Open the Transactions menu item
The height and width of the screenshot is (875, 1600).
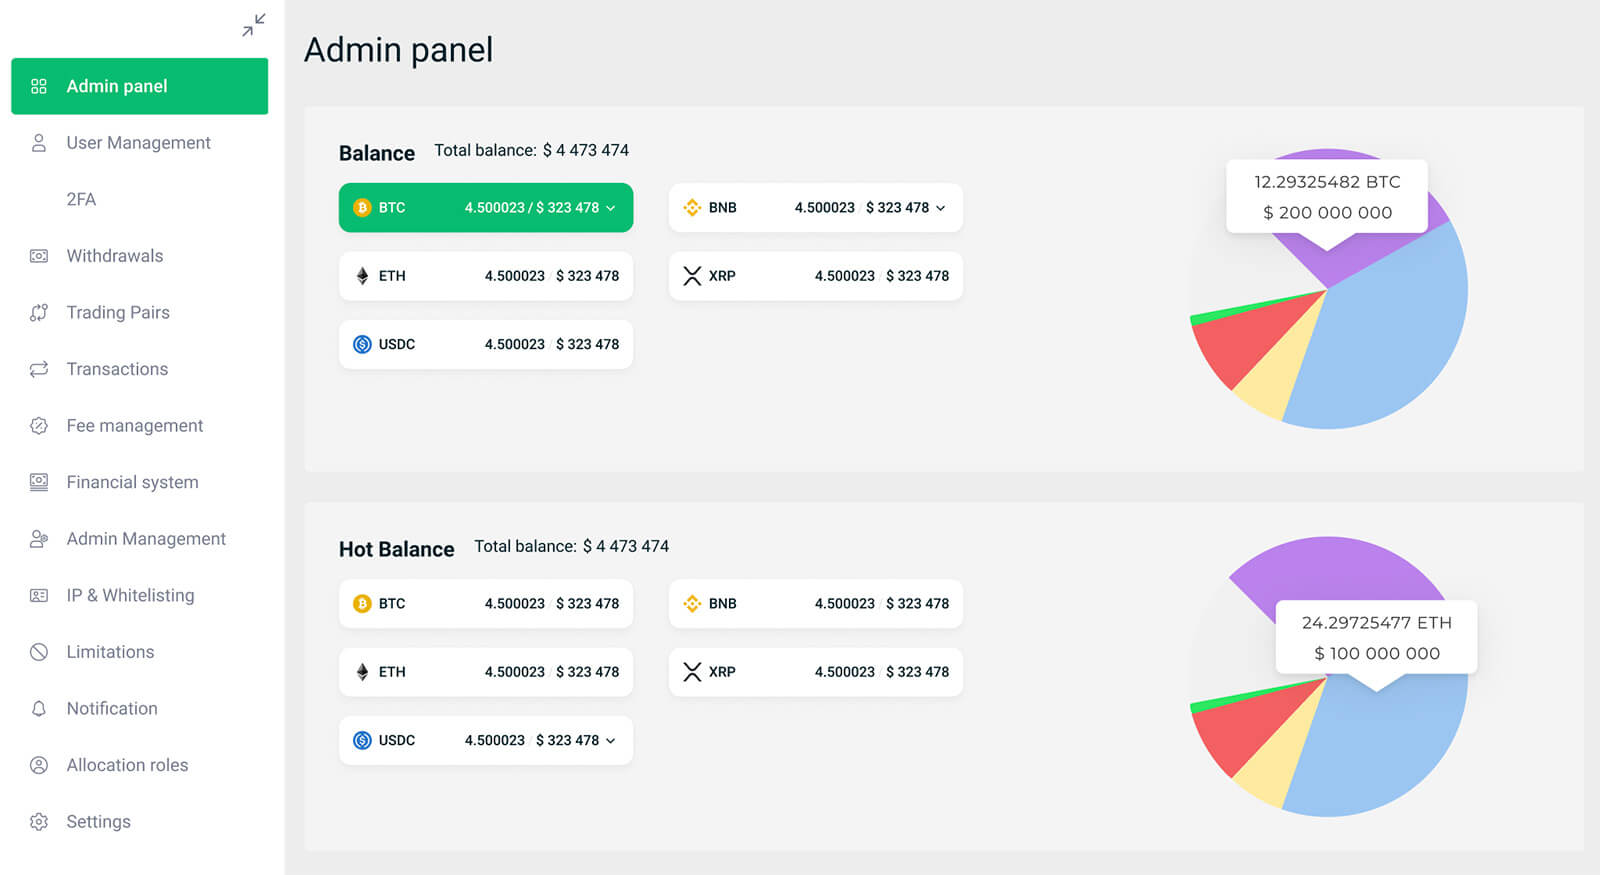coord(117,369)
